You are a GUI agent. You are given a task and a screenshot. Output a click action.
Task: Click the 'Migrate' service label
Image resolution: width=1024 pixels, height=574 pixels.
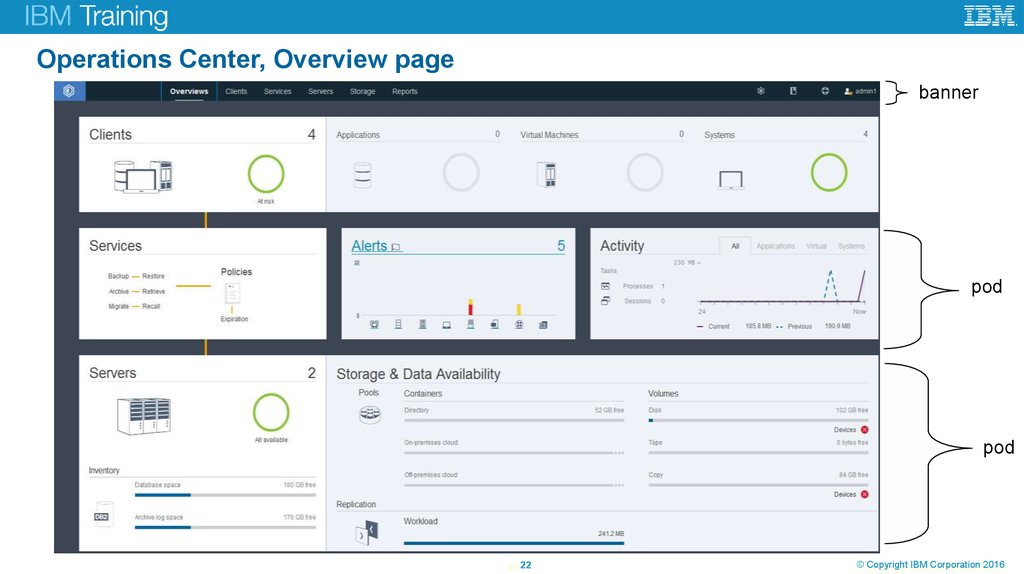point(118,306)
